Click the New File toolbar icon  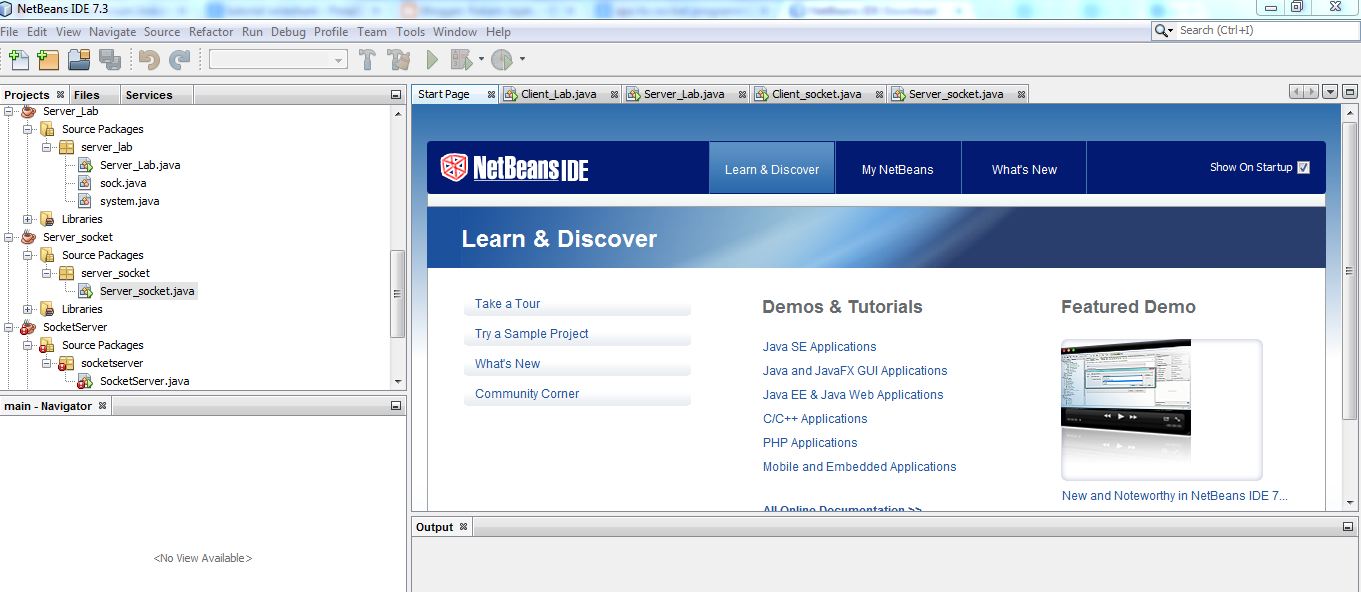click(x=17, y=60)
